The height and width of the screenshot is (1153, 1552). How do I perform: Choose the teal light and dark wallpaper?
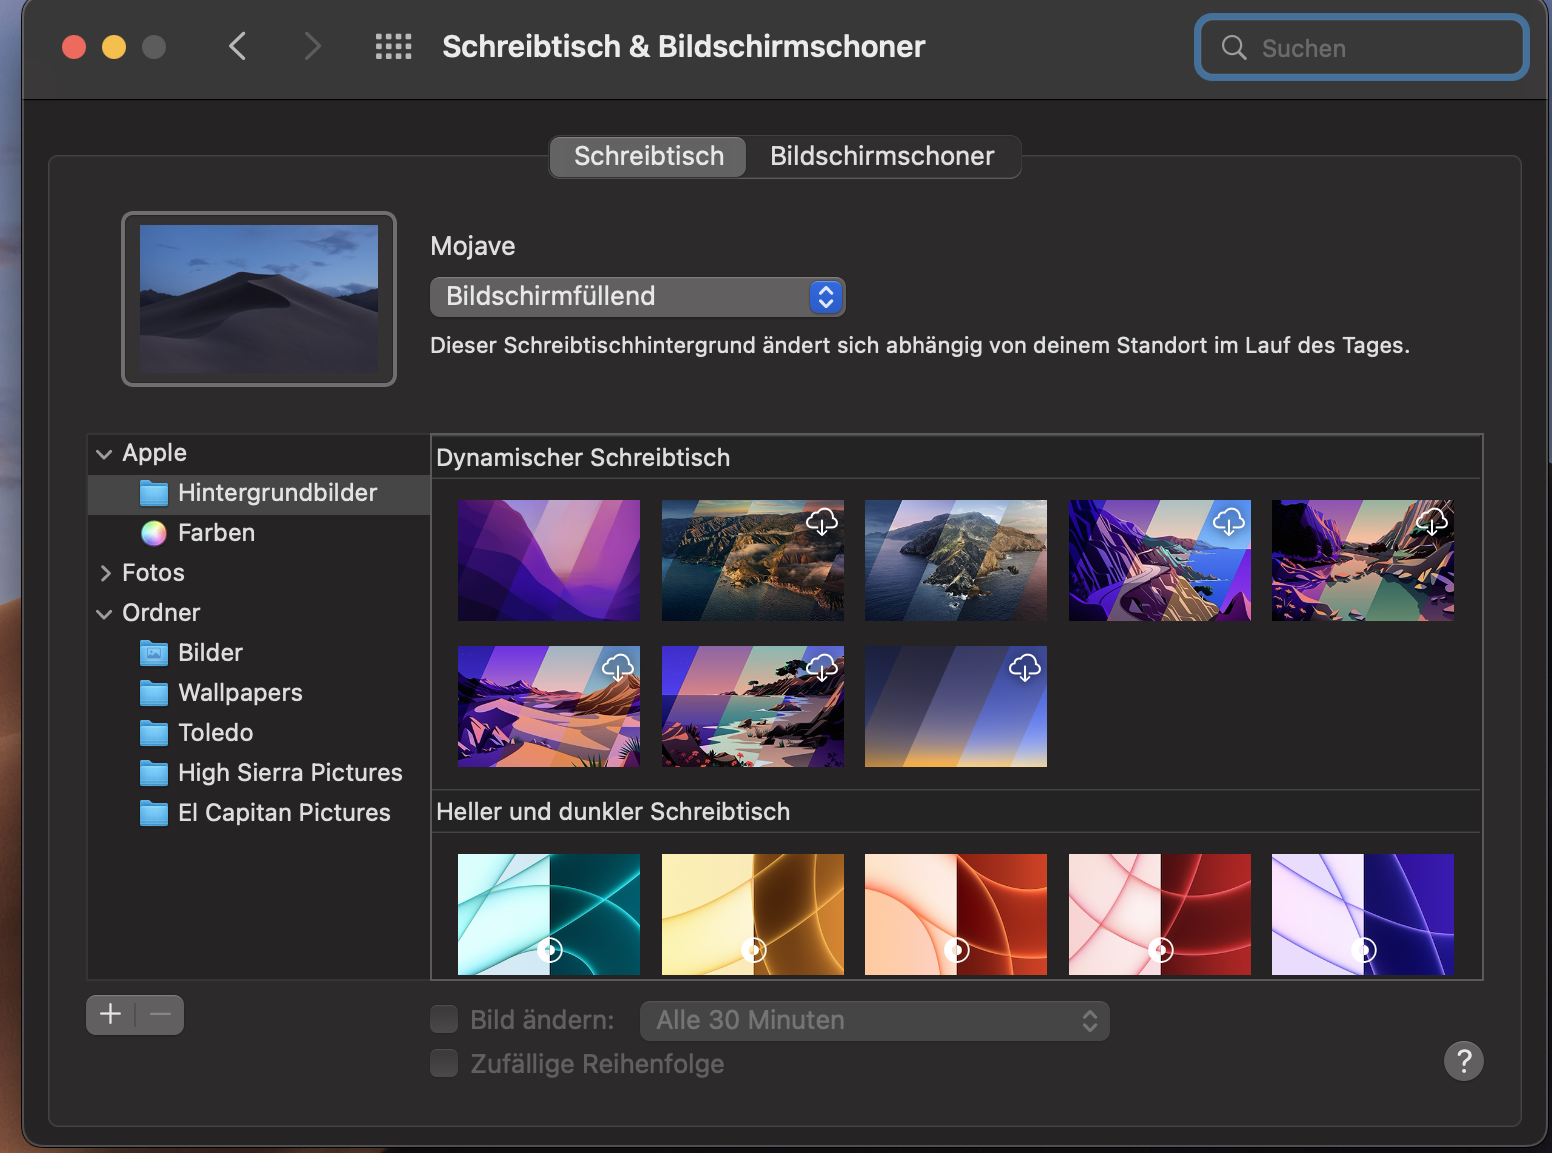coord(548,914)
